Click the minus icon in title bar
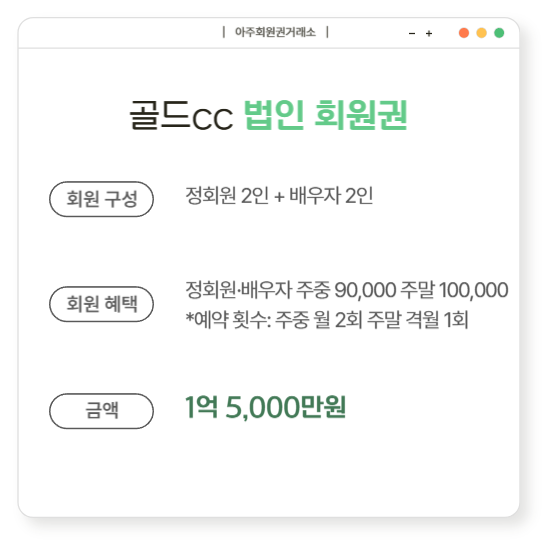This screenshot has width=550, height=550. click(x=412, y=34)
